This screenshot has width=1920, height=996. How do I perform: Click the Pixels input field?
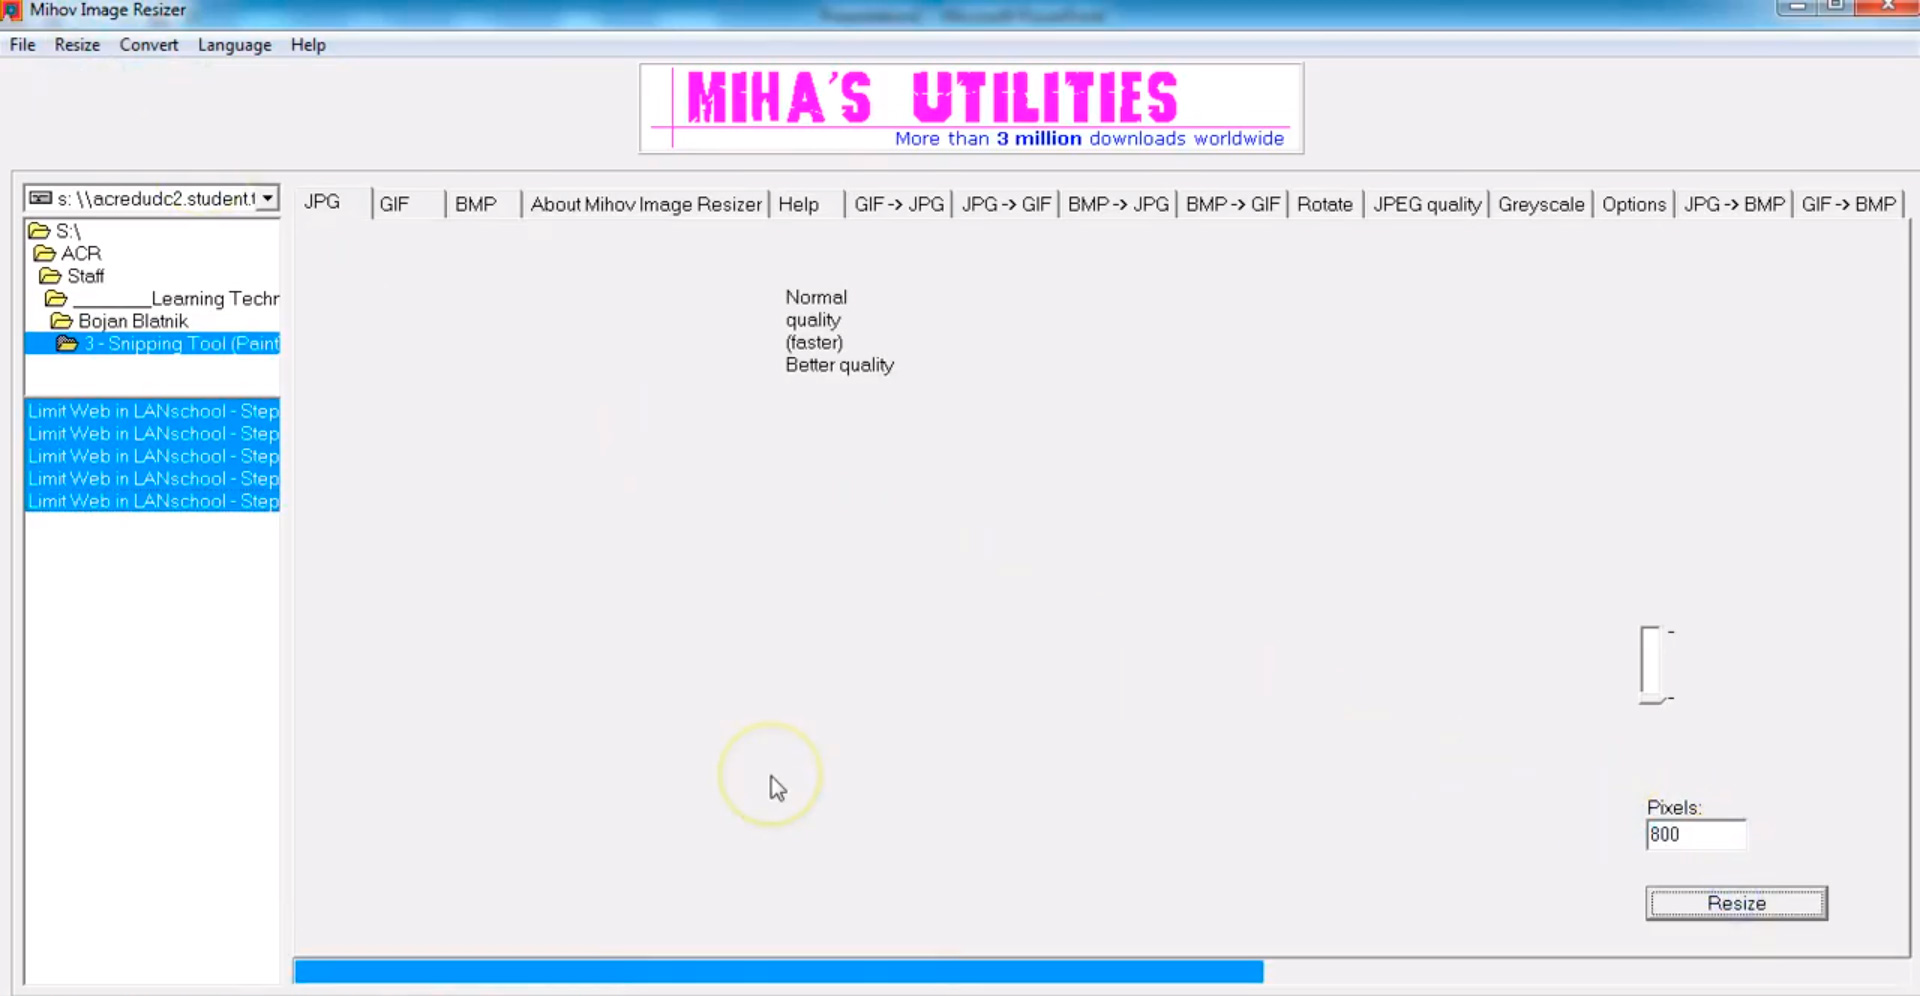tap(1695, 835)
